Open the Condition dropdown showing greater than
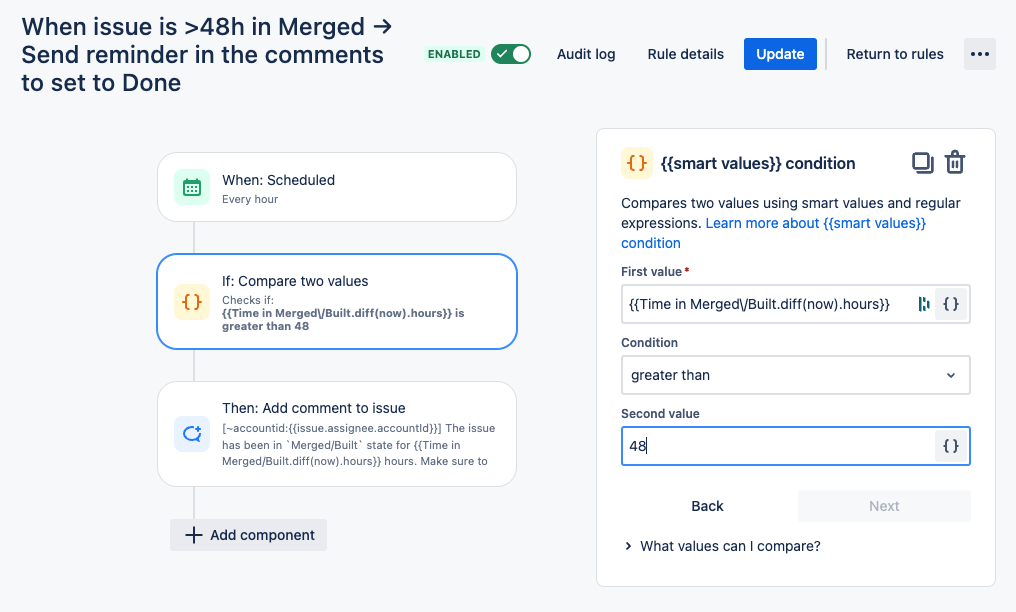Image resolution: width=1016 pixels, height=612 pixels. point(796,375)
